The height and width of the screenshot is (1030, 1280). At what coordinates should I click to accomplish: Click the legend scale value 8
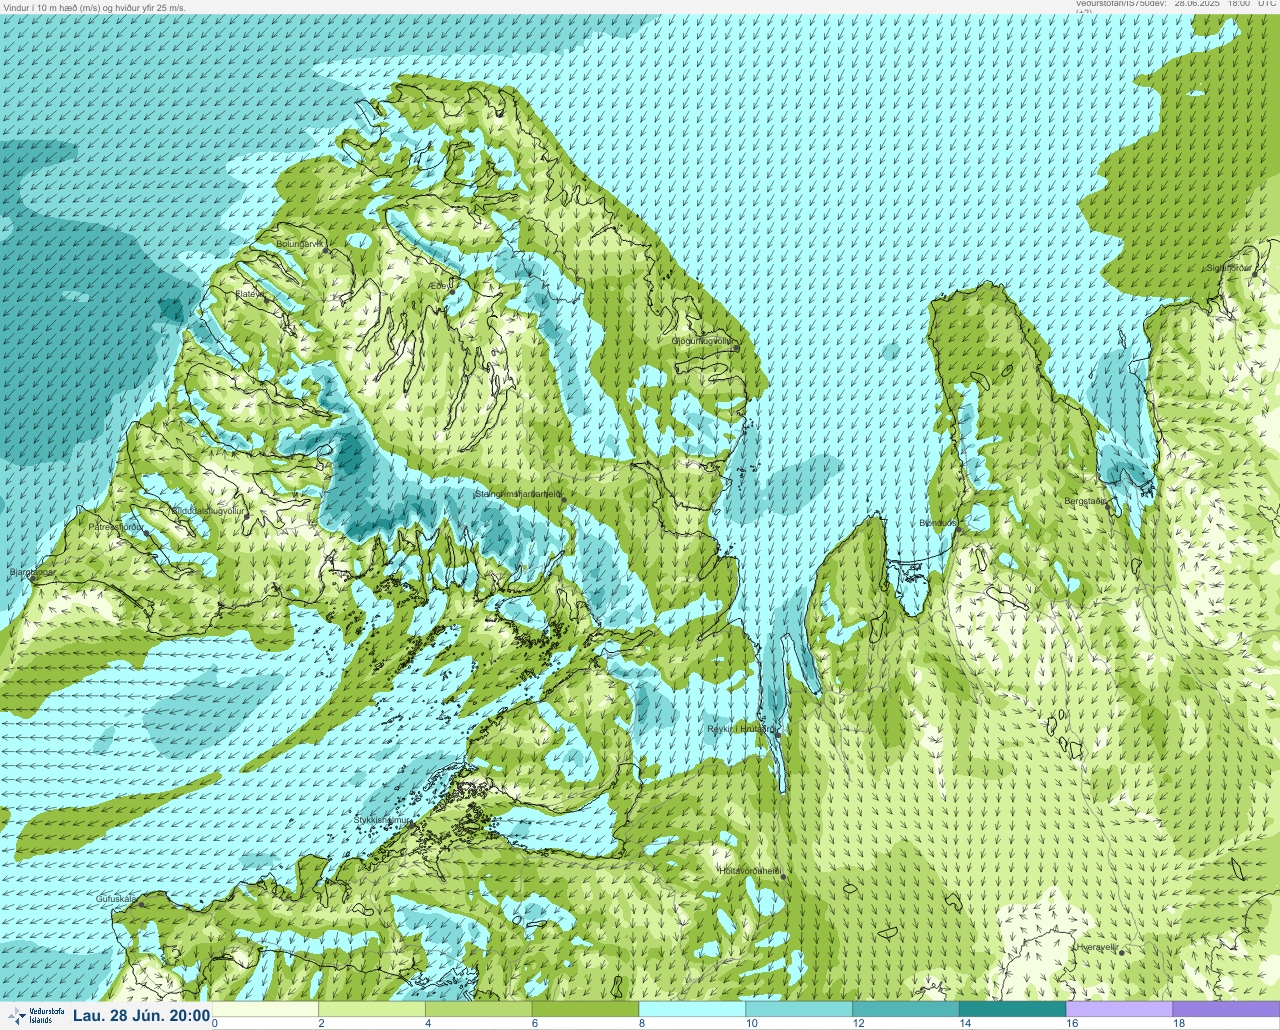641,1023
